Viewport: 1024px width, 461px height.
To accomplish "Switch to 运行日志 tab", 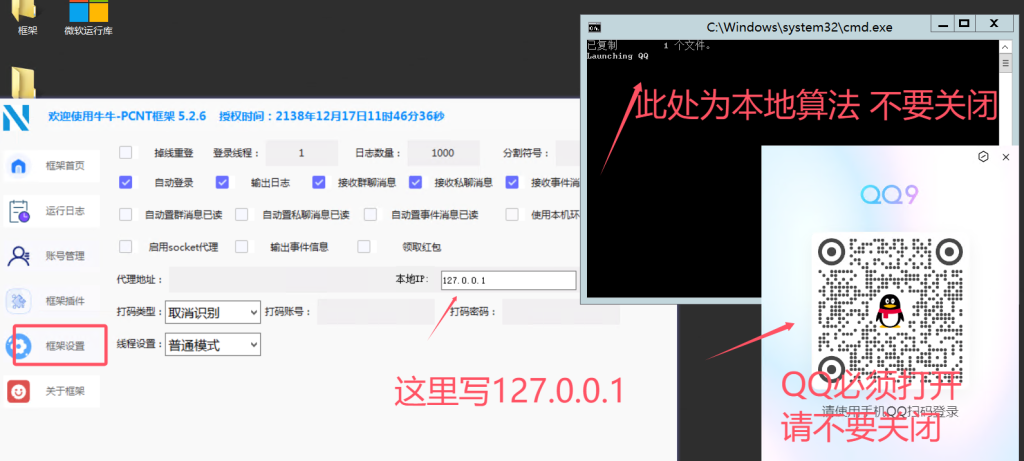I will (x=52, y=211).
